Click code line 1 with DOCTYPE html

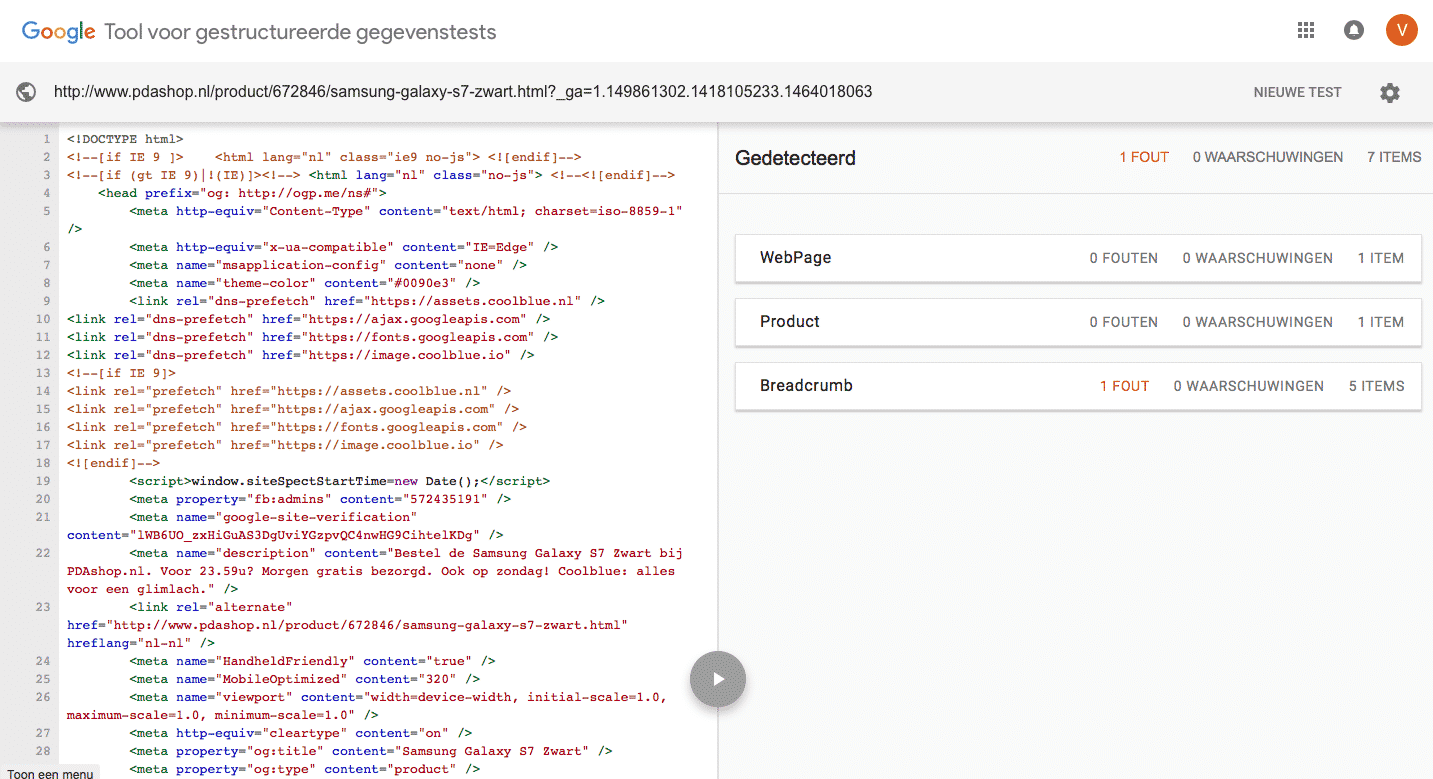tap(125, 139)
